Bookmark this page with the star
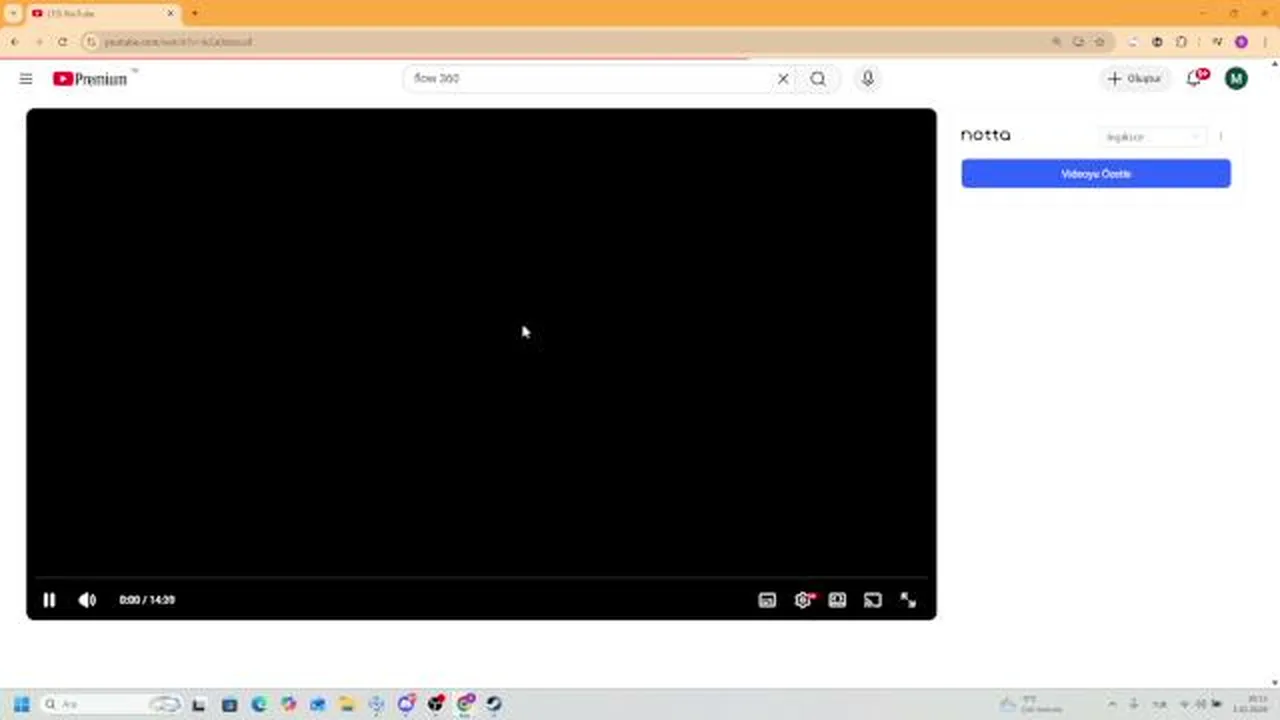Screen dimensions: 1280x720 point(1099,42)
